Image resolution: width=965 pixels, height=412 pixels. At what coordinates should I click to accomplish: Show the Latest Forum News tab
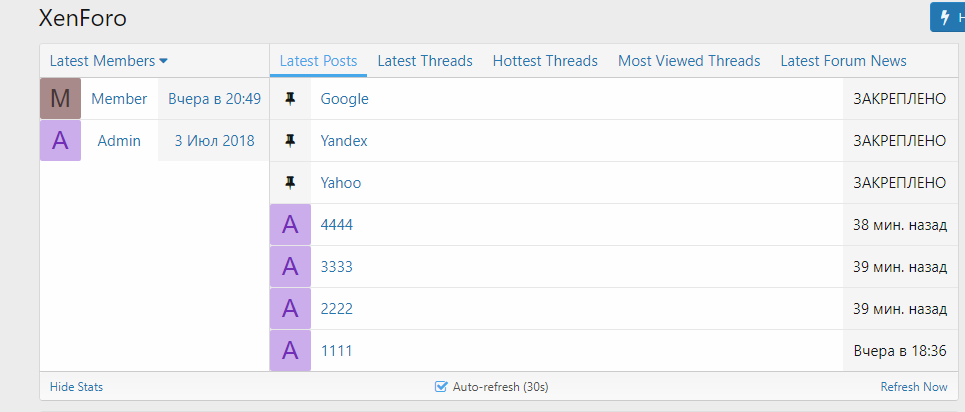click(843, 61)
